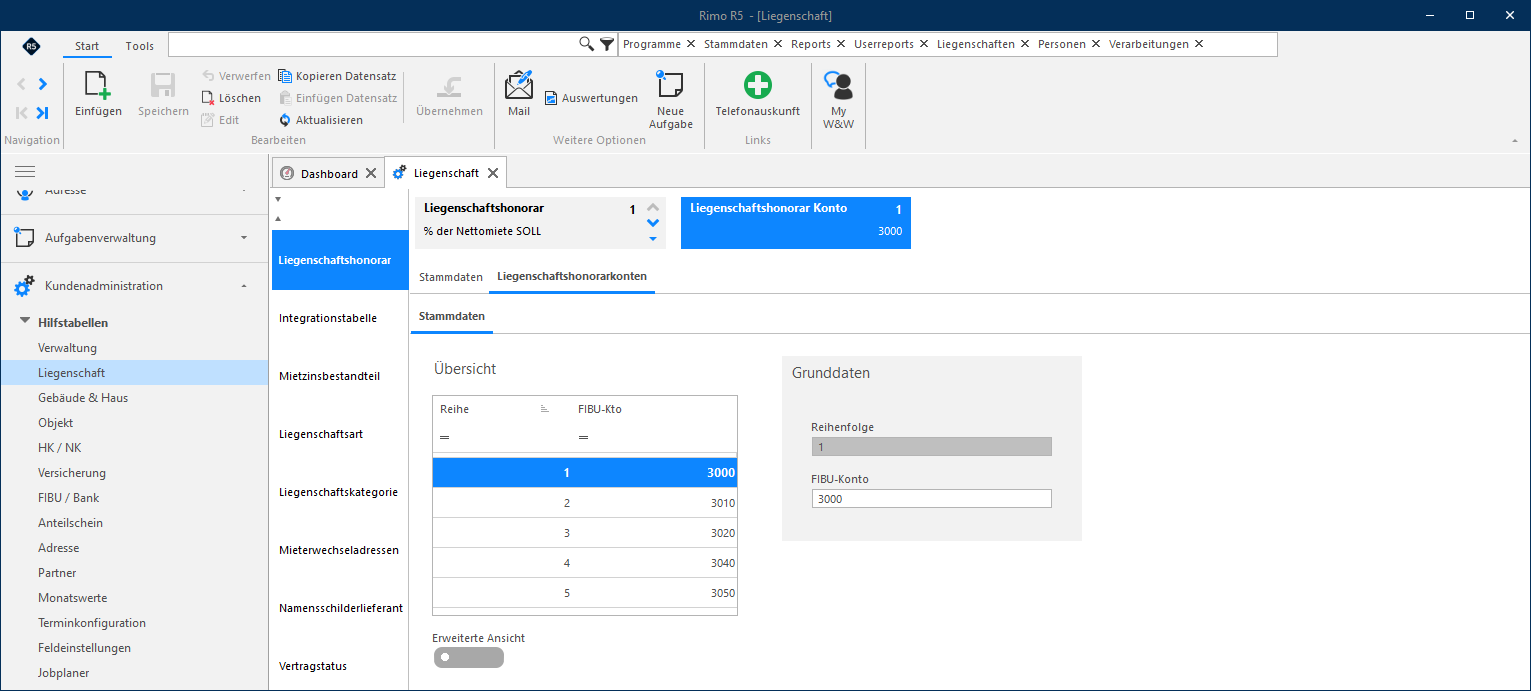Open the Mail icon in ribbon
This screenshot has height=691, width=1531.
coord(519,86)
